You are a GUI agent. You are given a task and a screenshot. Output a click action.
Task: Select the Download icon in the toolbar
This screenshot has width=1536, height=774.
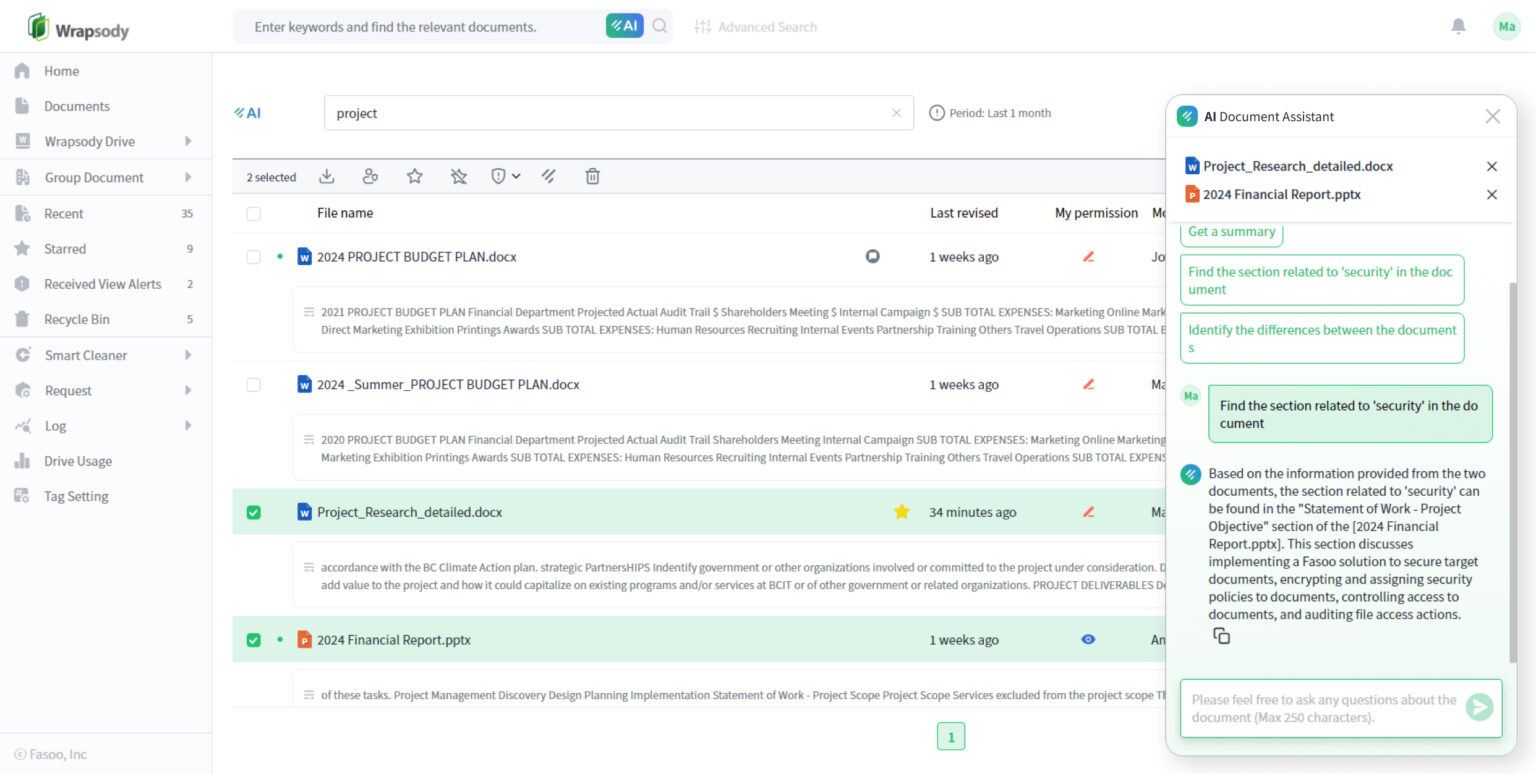326,176
